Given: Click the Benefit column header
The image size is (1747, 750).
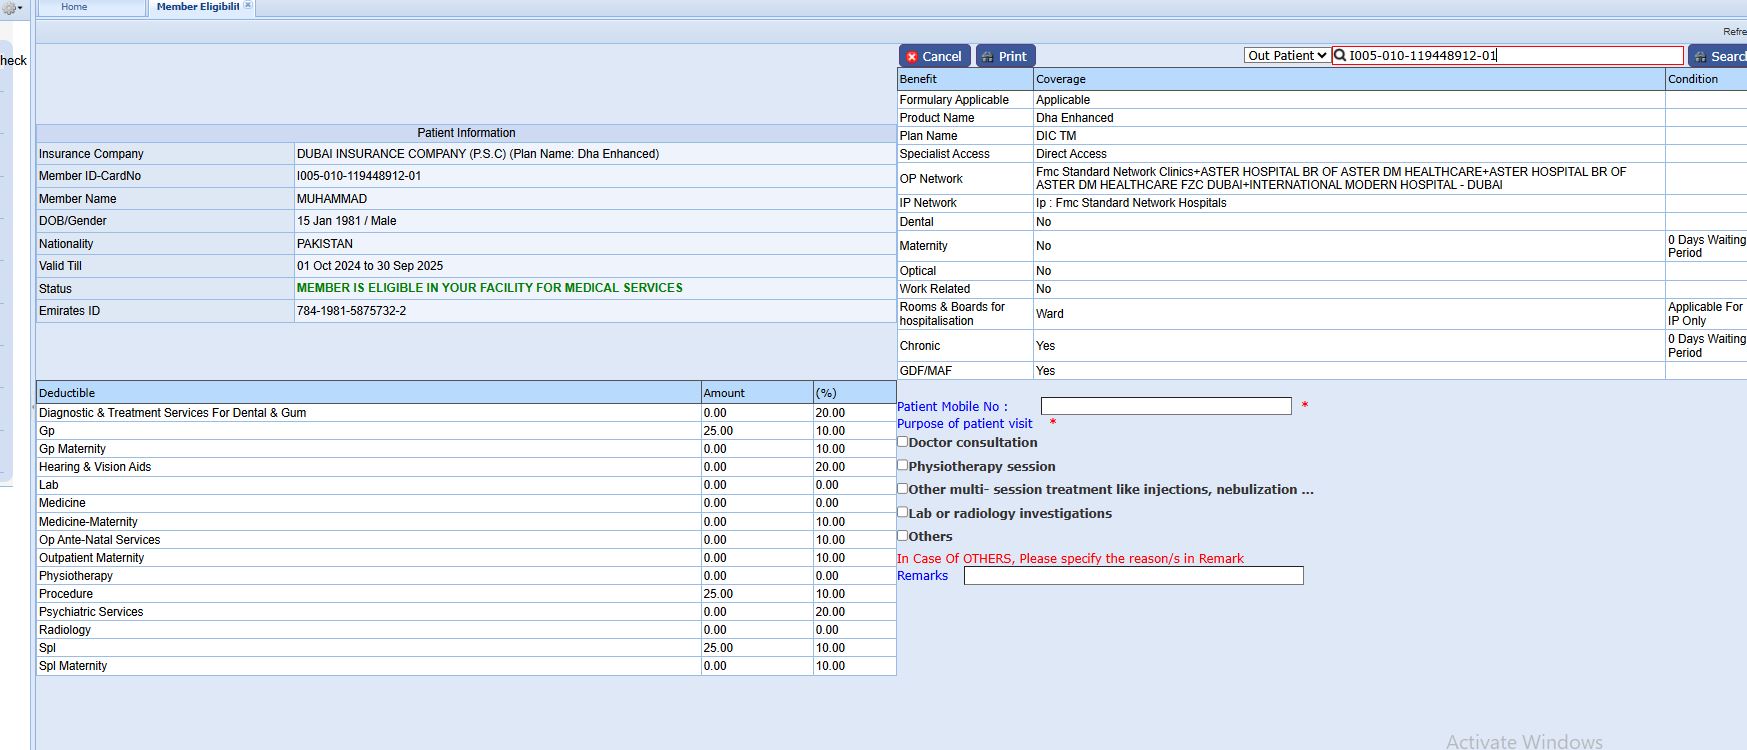Looking at the screenshot, I should coord(918,79).
